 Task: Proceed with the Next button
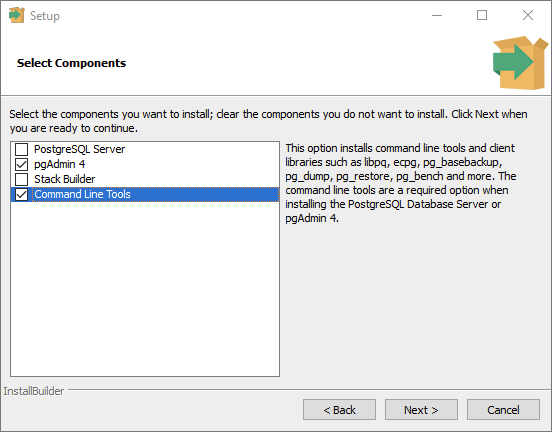[x=421, y=410]
